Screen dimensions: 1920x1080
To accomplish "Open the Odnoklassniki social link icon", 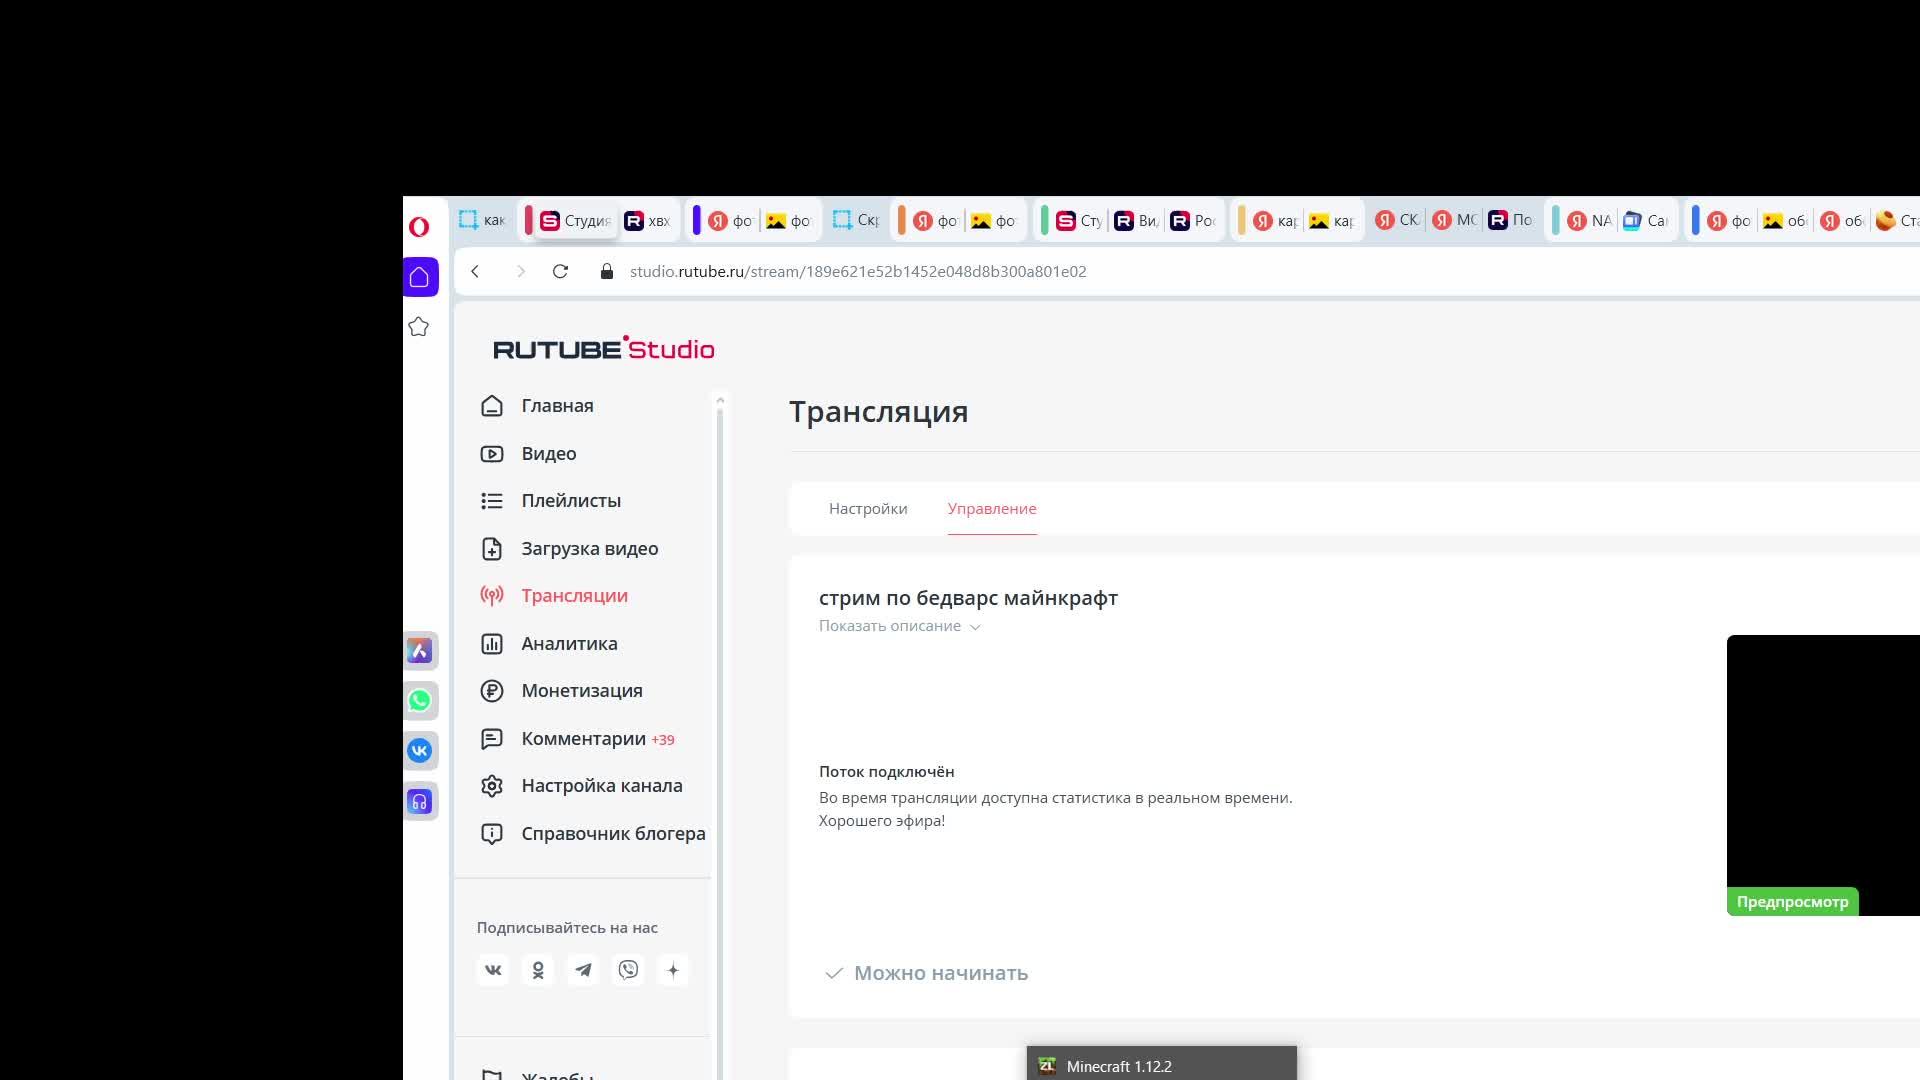I will click(538, 970).
